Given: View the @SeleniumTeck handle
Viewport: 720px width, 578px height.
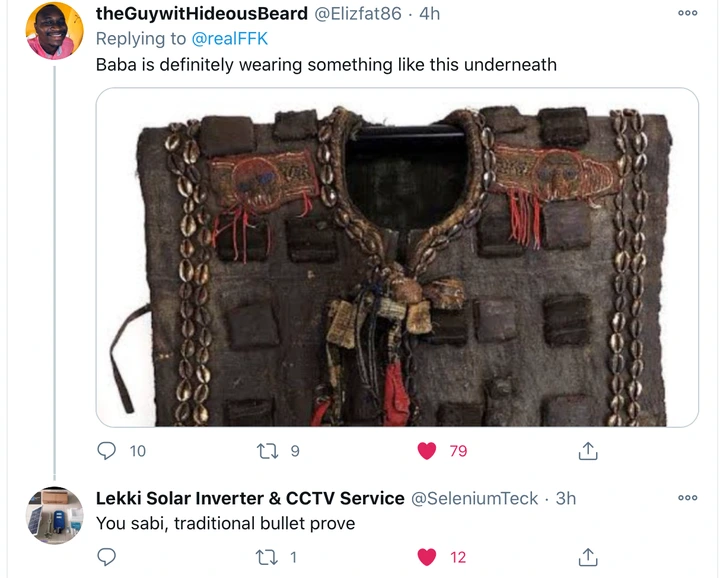Looking at the screenshot, I should 474,498.
